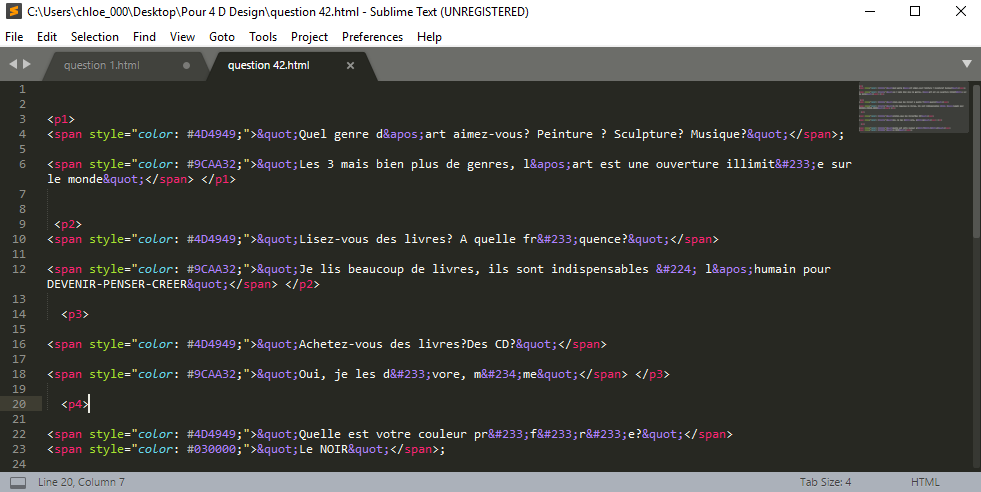Open Tab Size: 4 indentation menu

click(x=825, y=482)
